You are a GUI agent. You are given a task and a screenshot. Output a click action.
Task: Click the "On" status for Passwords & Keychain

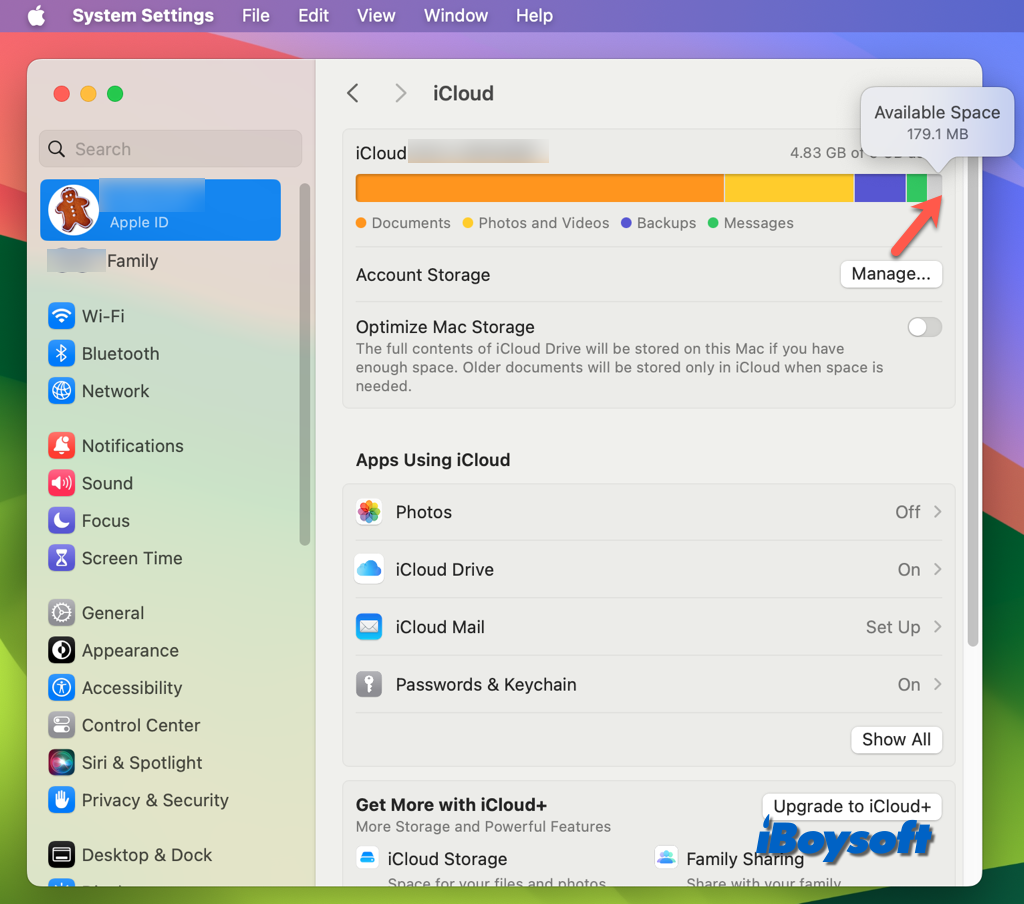[909, 685]
